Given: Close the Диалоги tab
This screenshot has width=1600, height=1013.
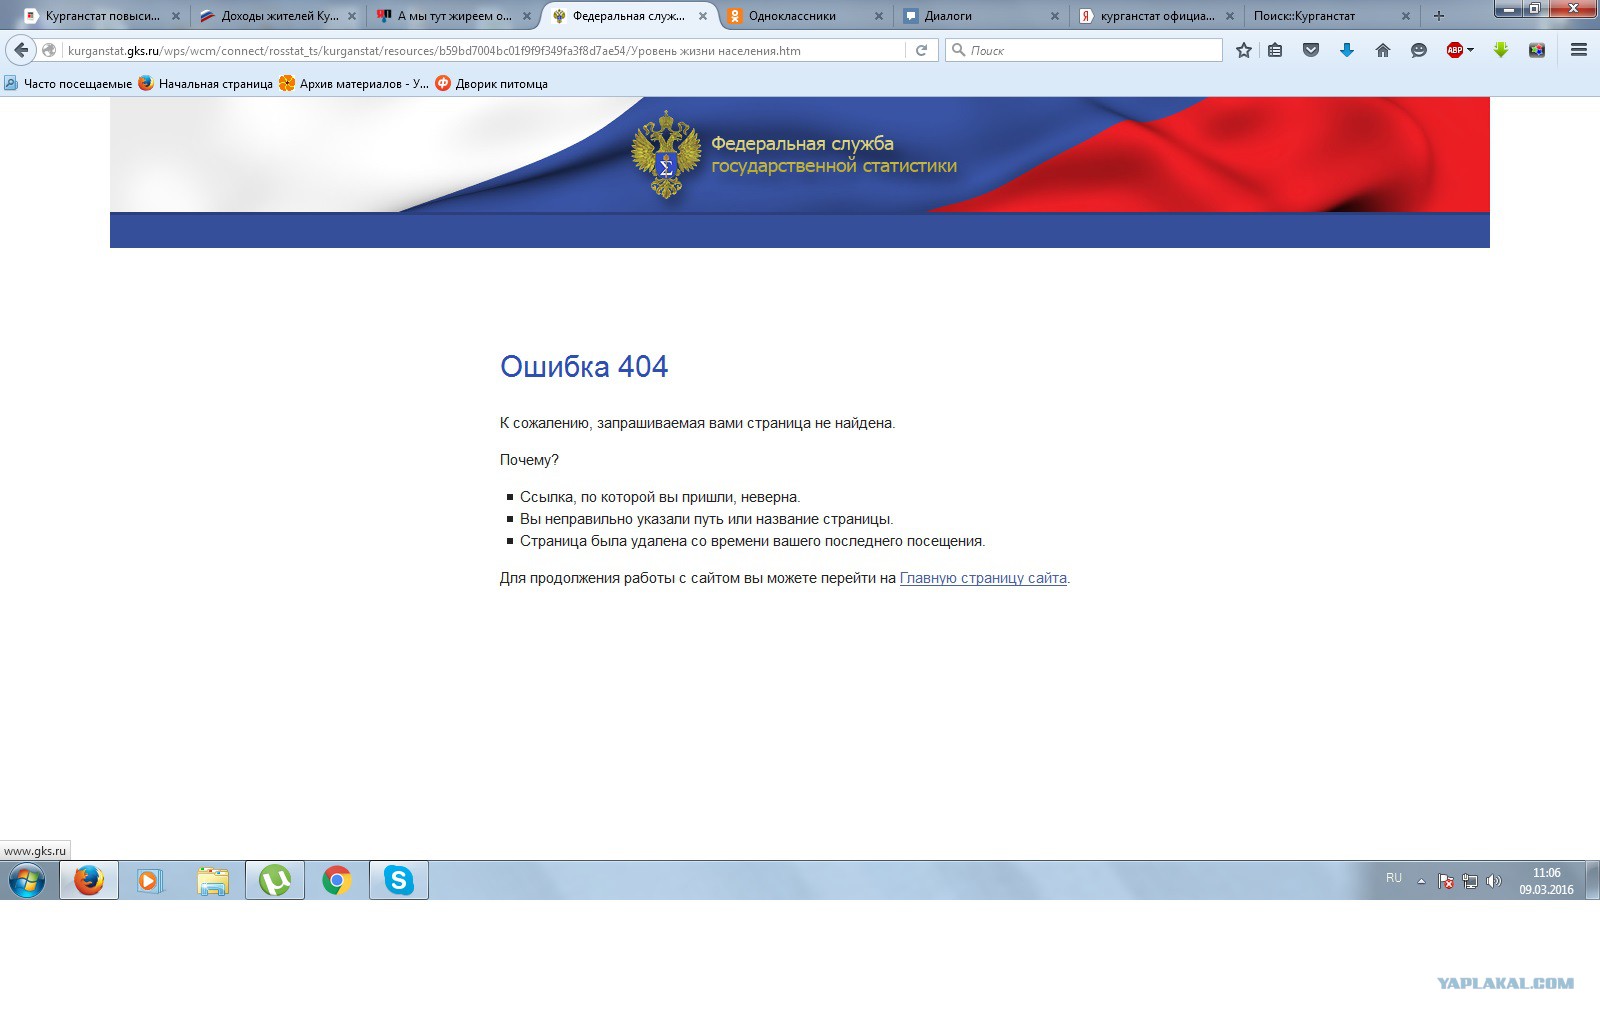Looking at the screenshot, I should (1055, 16).
